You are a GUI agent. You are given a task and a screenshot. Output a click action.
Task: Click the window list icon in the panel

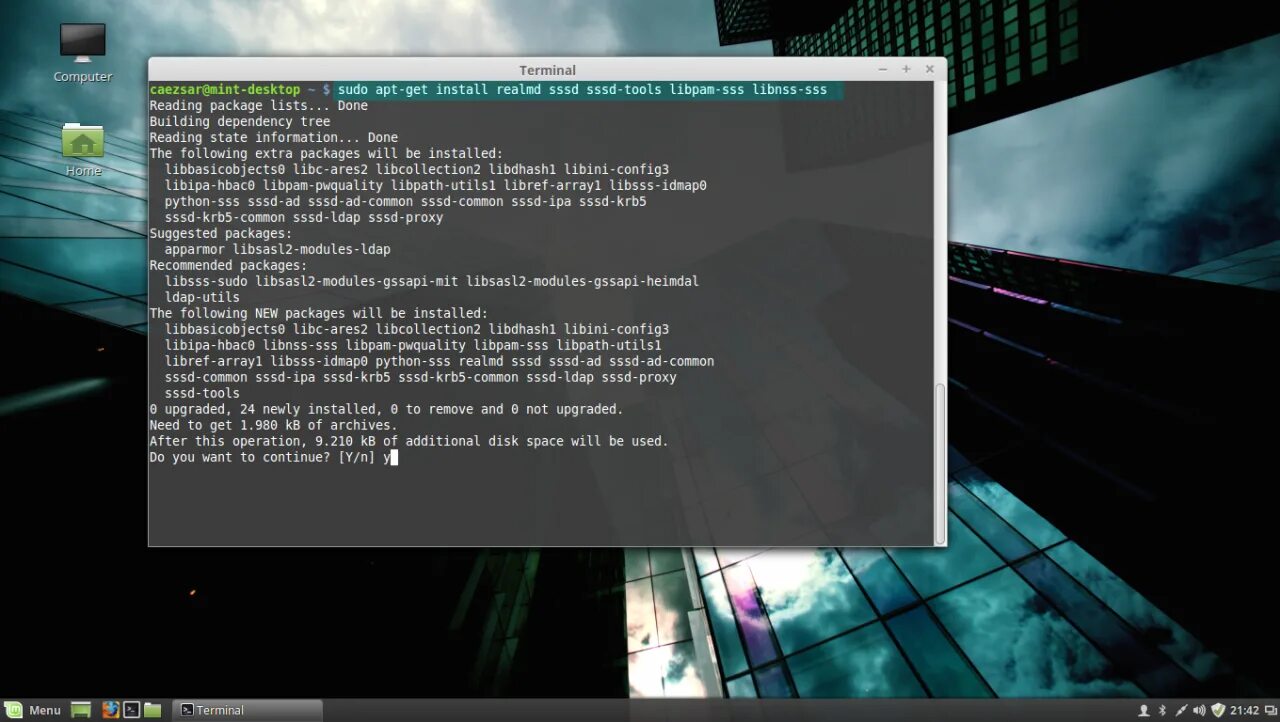[x=1270, y=711]
